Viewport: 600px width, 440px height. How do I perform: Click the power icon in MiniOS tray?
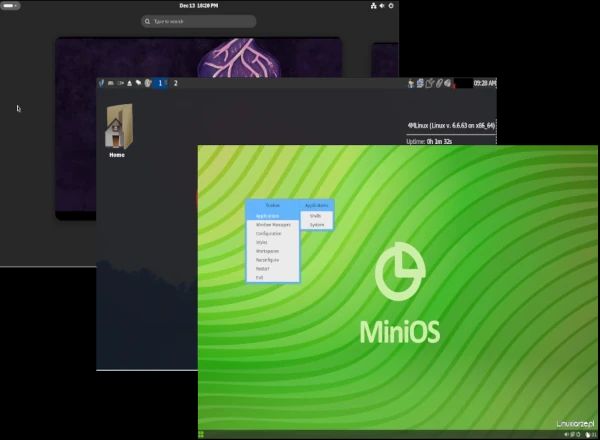pyautogui.click(x=578, y=435)
